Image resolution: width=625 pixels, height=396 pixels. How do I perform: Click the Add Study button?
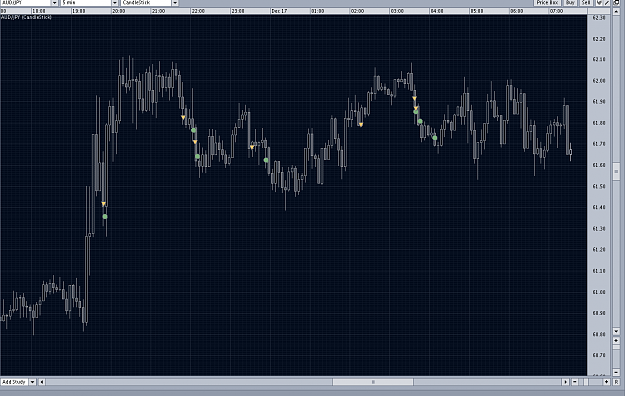[14, 382]
